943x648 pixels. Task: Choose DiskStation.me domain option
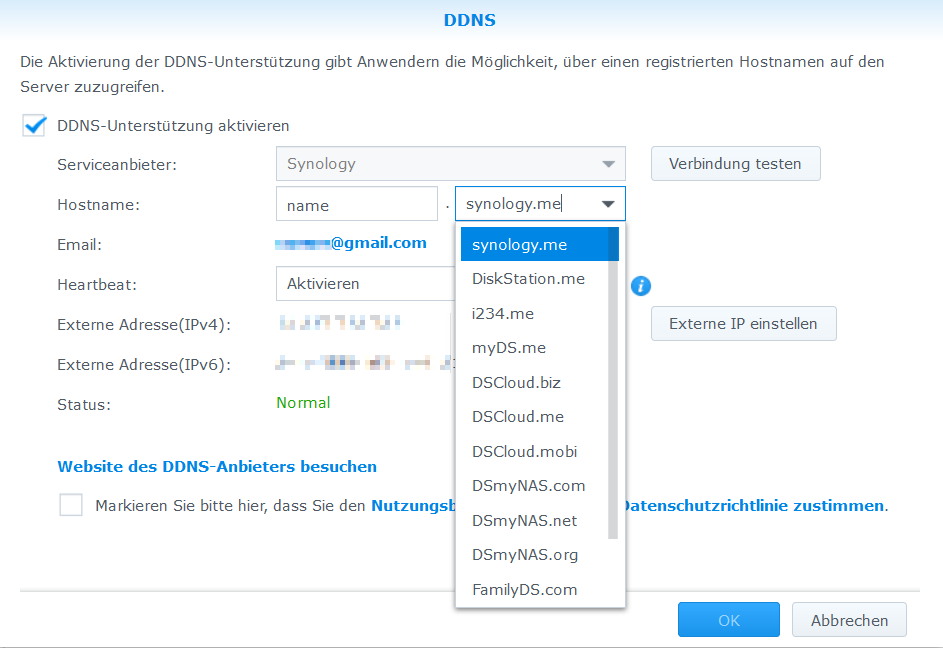535,279
